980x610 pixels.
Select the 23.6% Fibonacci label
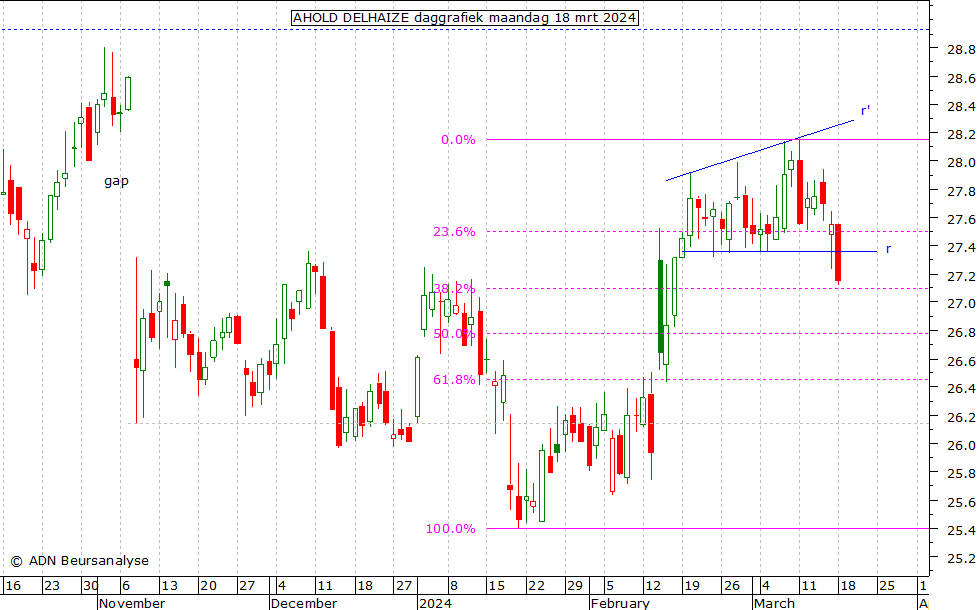(x=454, y=232)
